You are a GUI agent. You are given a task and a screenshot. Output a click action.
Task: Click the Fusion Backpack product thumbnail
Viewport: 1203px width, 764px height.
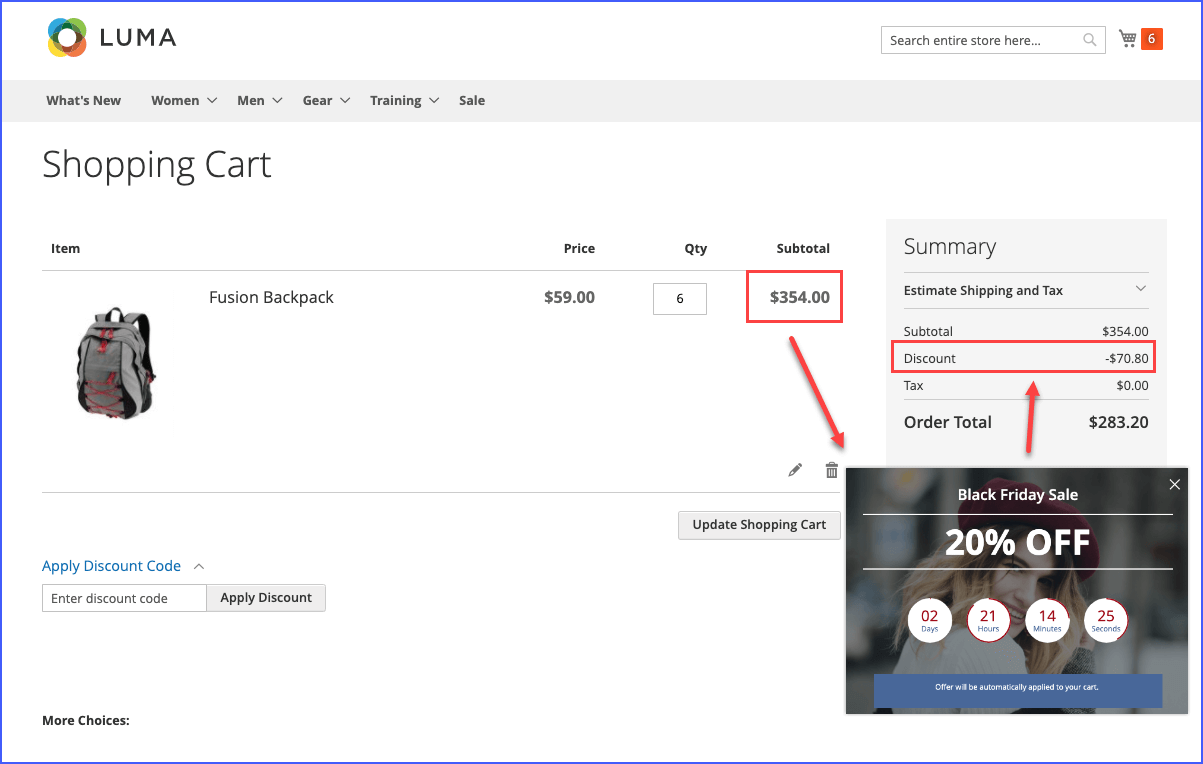pos(115,361)
